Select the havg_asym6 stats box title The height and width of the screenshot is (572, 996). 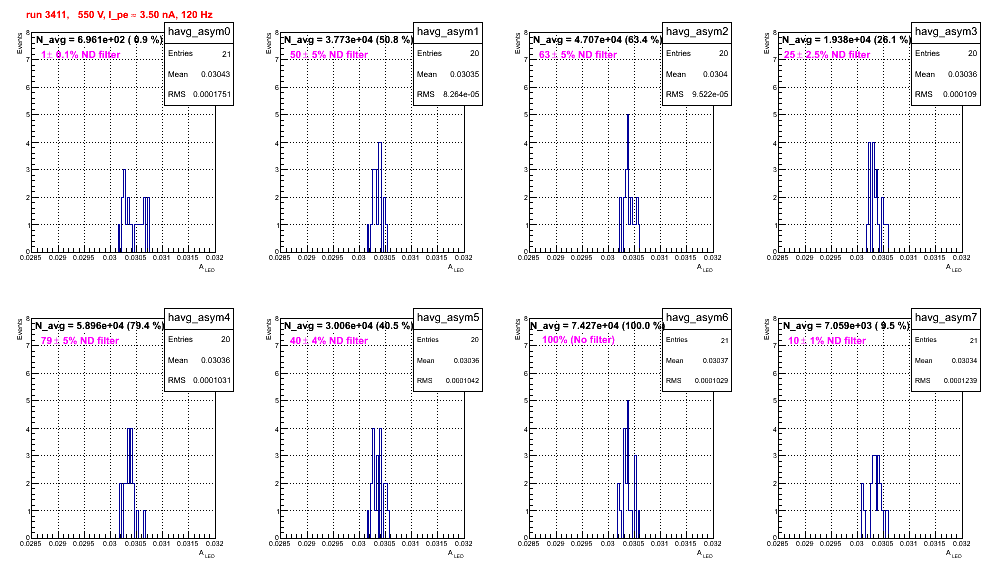pos(697,318)
